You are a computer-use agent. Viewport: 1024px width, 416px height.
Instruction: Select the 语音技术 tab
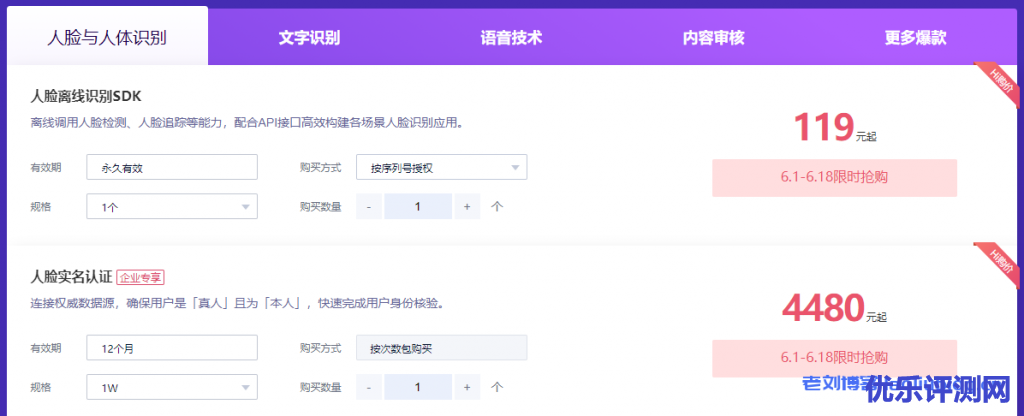tap(511, 38)
